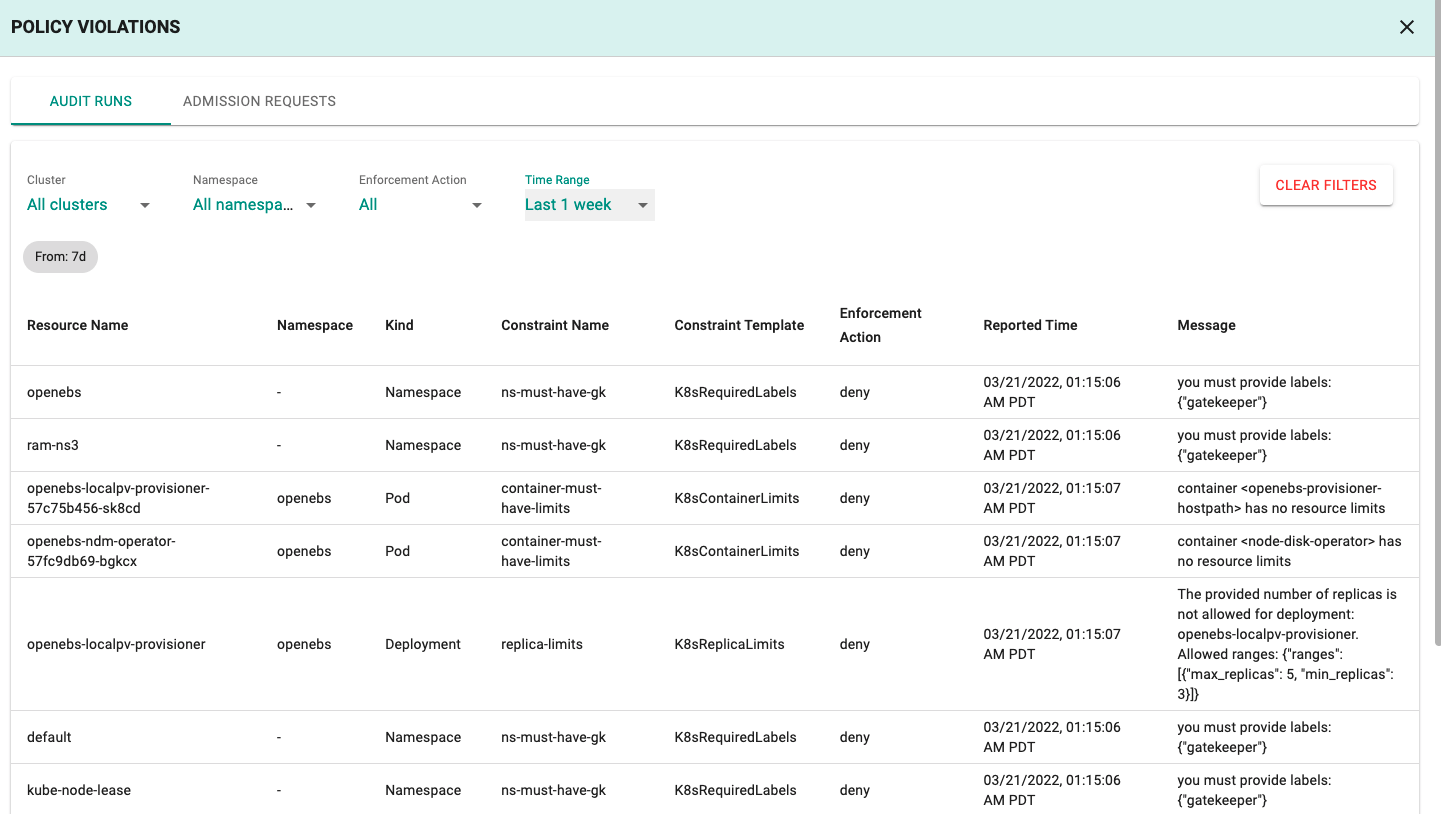Click 'K8sContainerLimits' in the sk8cd pod row
The height and width of the screenshot is (814, 1441).
click(x=737, y=498)
